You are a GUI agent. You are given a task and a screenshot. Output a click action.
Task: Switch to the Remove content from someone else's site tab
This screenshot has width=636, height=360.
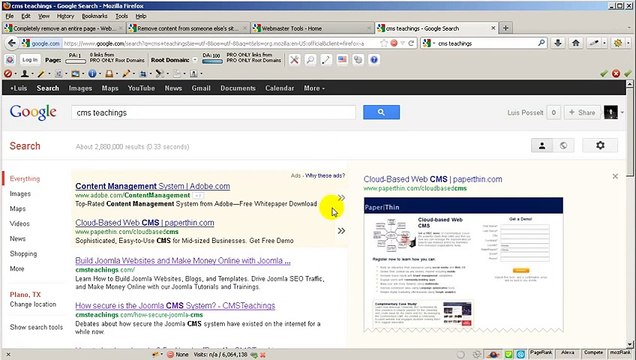click(x=187, y=28)
